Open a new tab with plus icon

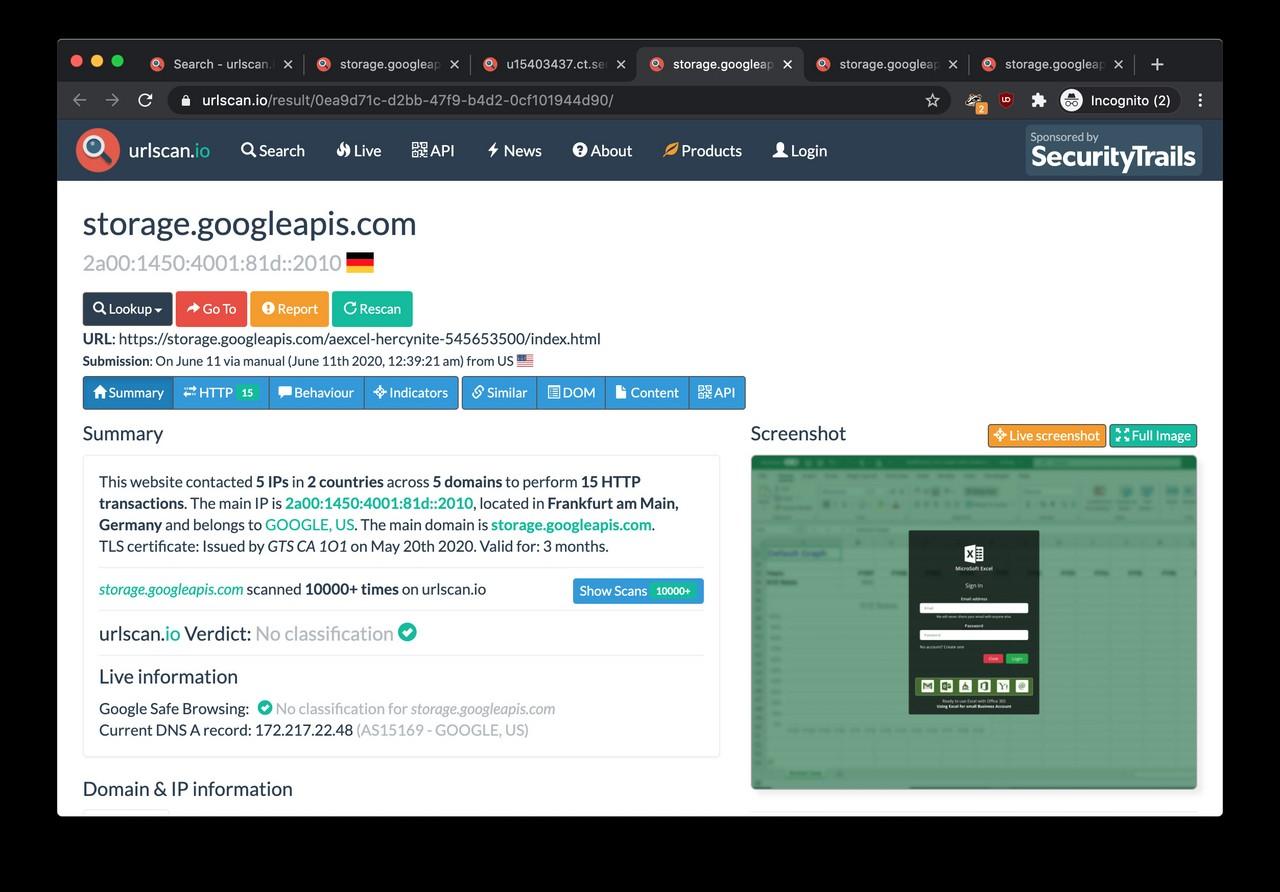pos(1157,64)
